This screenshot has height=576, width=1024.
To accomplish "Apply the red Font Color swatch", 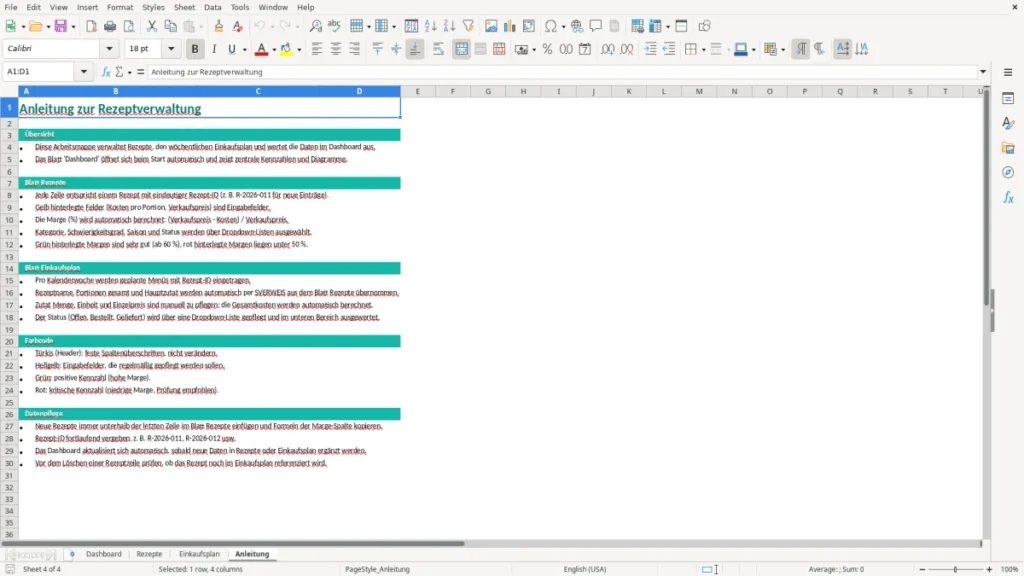I will (x=261, y=49).
